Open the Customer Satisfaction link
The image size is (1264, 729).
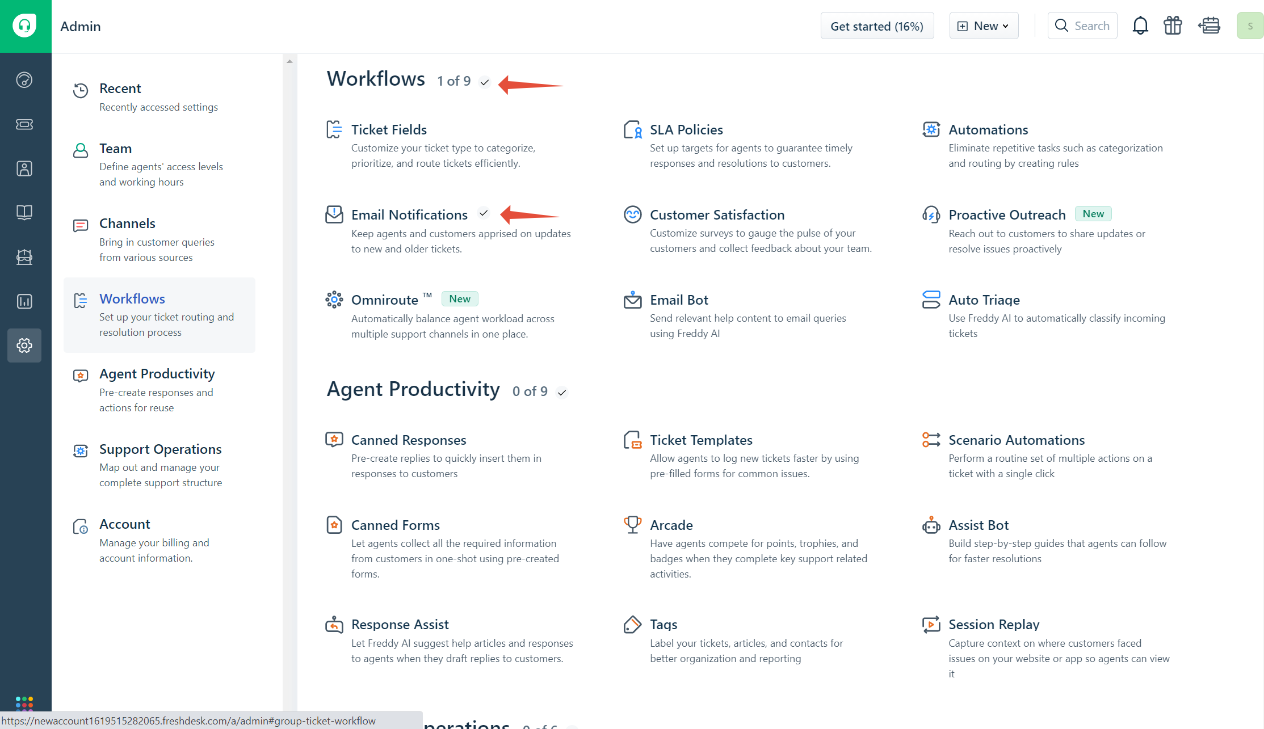point(717,215)
